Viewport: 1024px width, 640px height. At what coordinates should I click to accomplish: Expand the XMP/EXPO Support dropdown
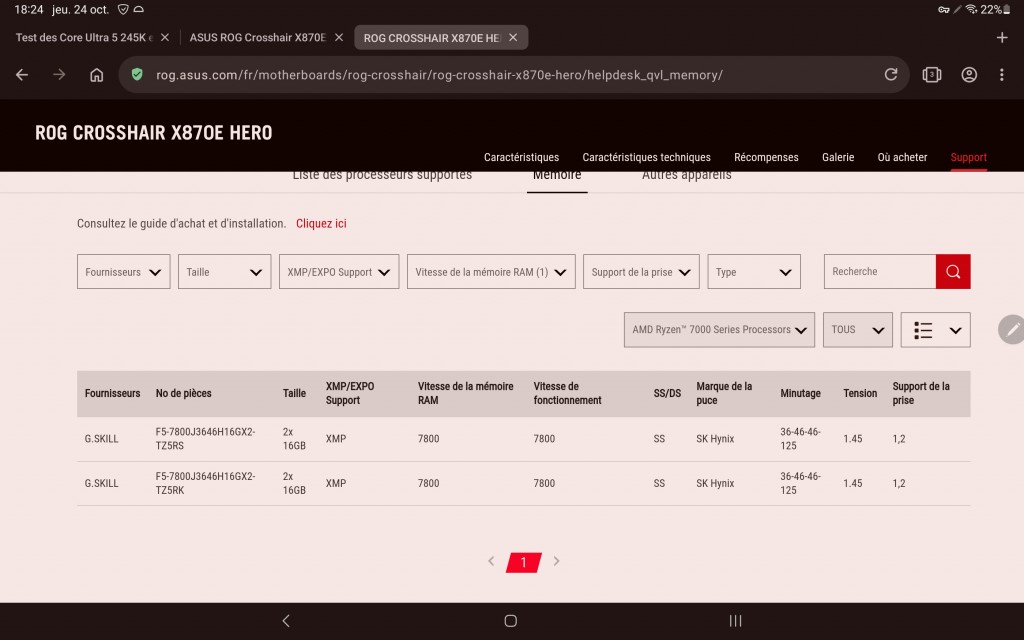(x=339, y=272)
